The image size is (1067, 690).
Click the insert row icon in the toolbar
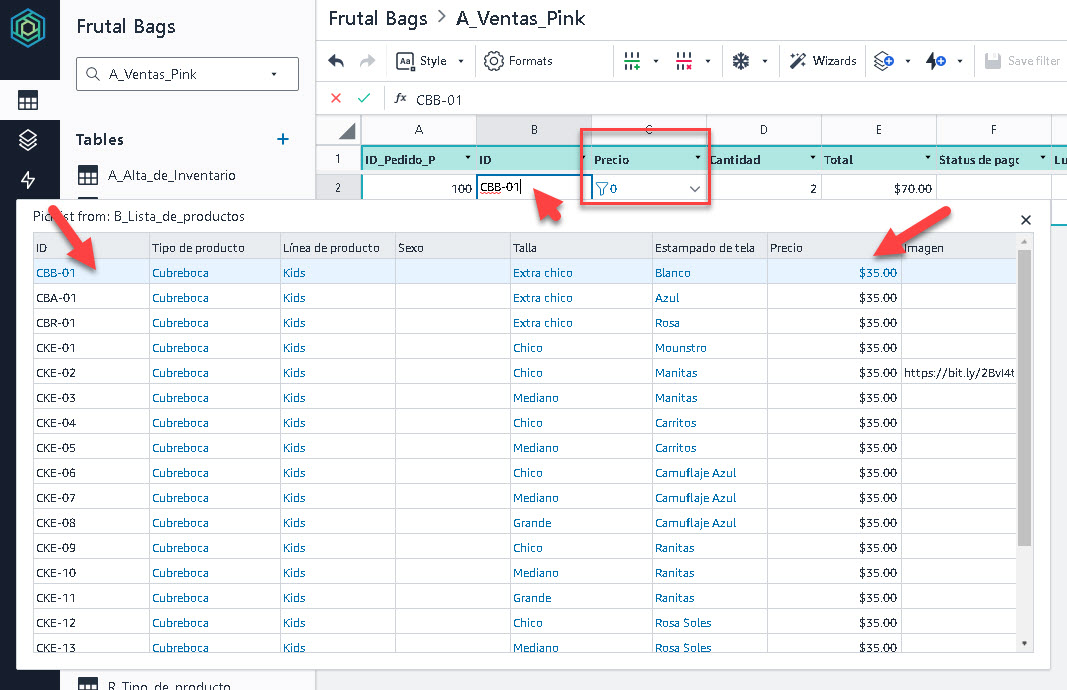[x=632, y=61]
